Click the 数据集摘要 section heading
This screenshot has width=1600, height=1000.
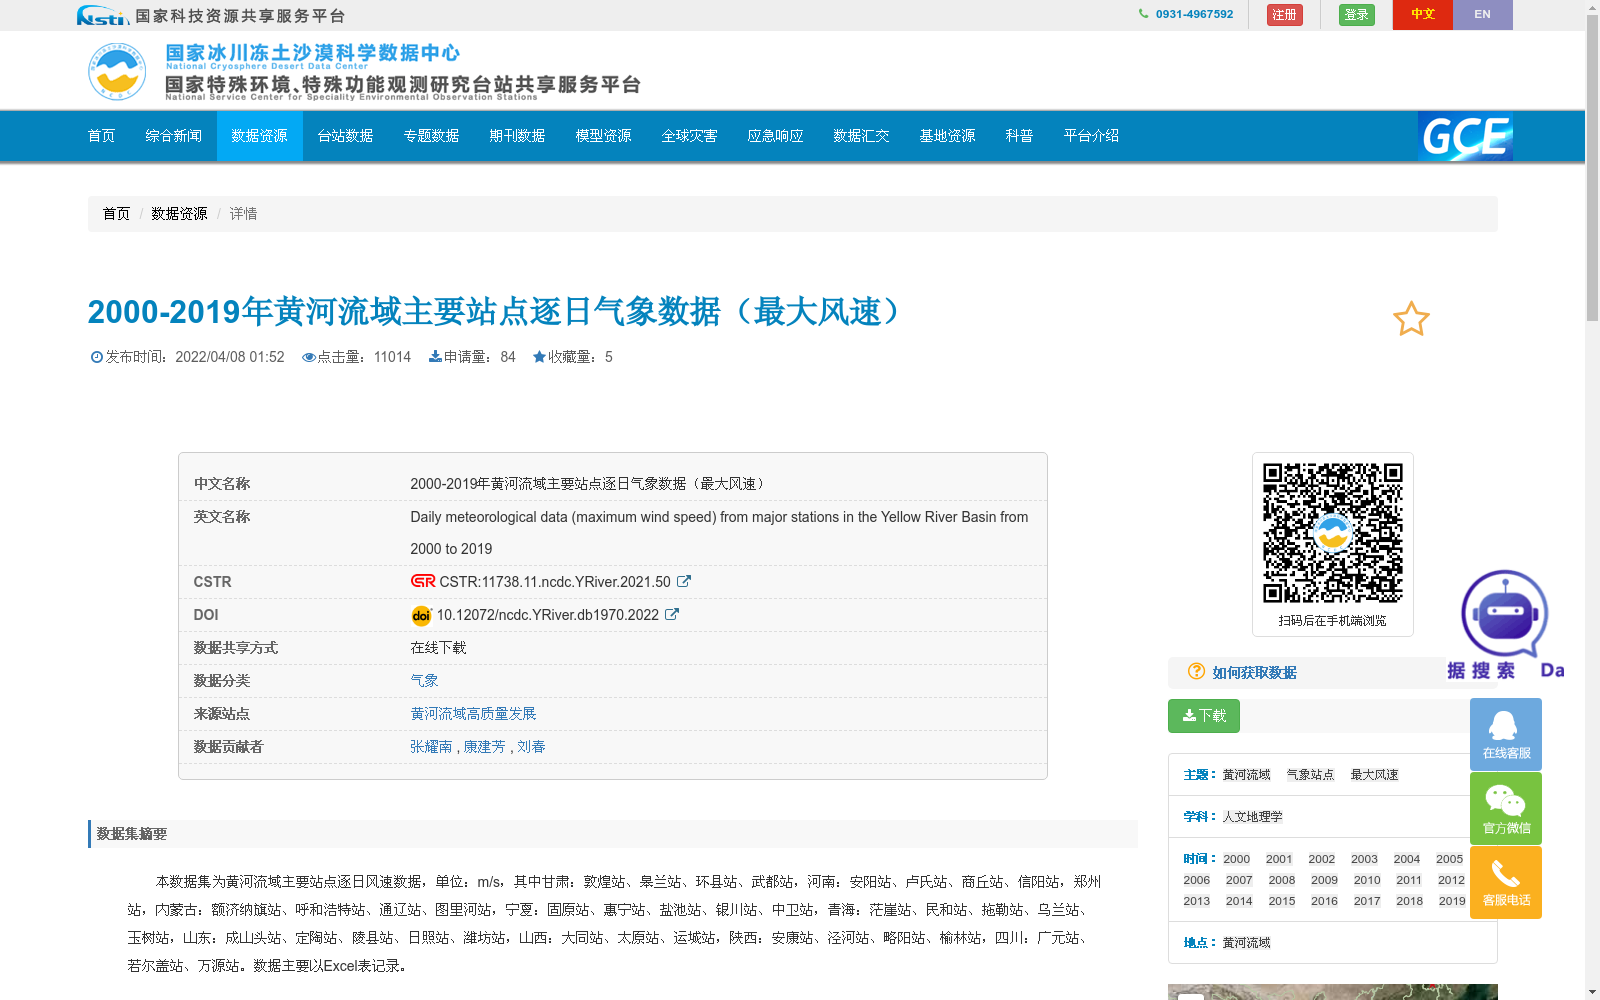pyautogui.click(x=131, y=834)
